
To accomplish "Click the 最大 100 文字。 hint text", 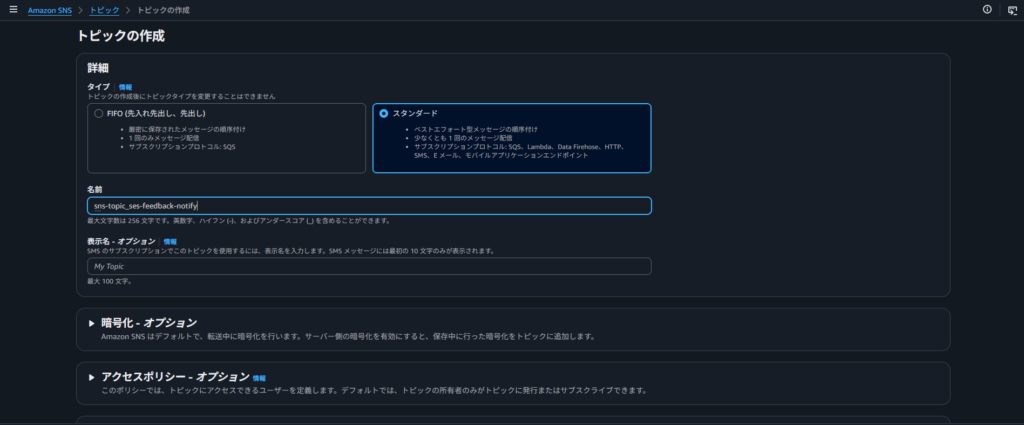I will tap(110, 281).
